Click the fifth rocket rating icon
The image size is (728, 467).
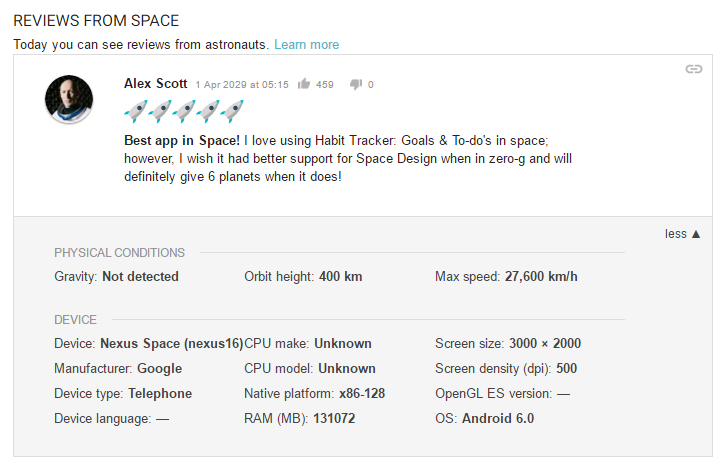coord(232,111)
